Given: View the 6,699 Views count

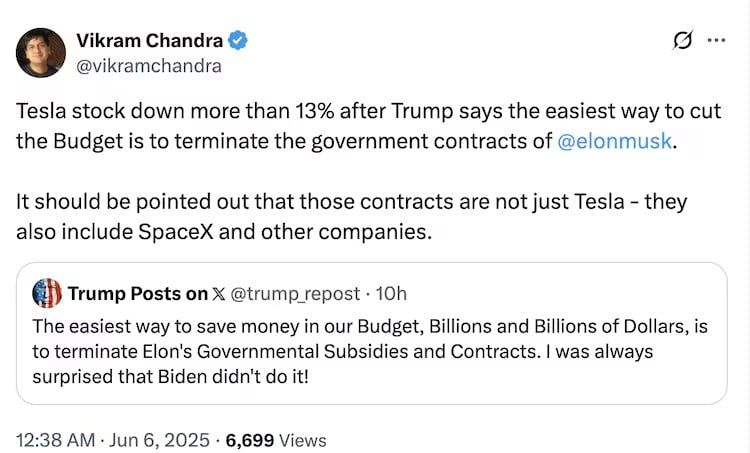Looking at the screenshot, I should click(275, 439).
